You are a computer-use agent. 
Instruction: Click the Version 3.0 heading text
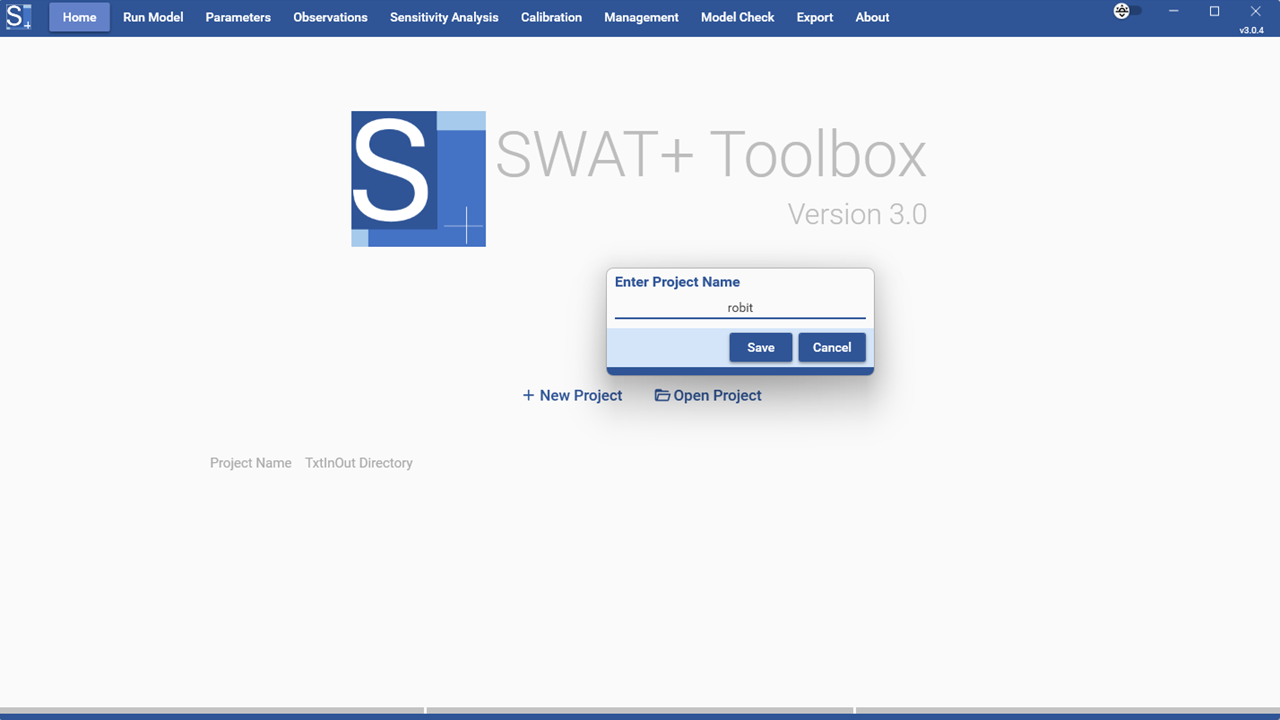(x=857, y=214)
